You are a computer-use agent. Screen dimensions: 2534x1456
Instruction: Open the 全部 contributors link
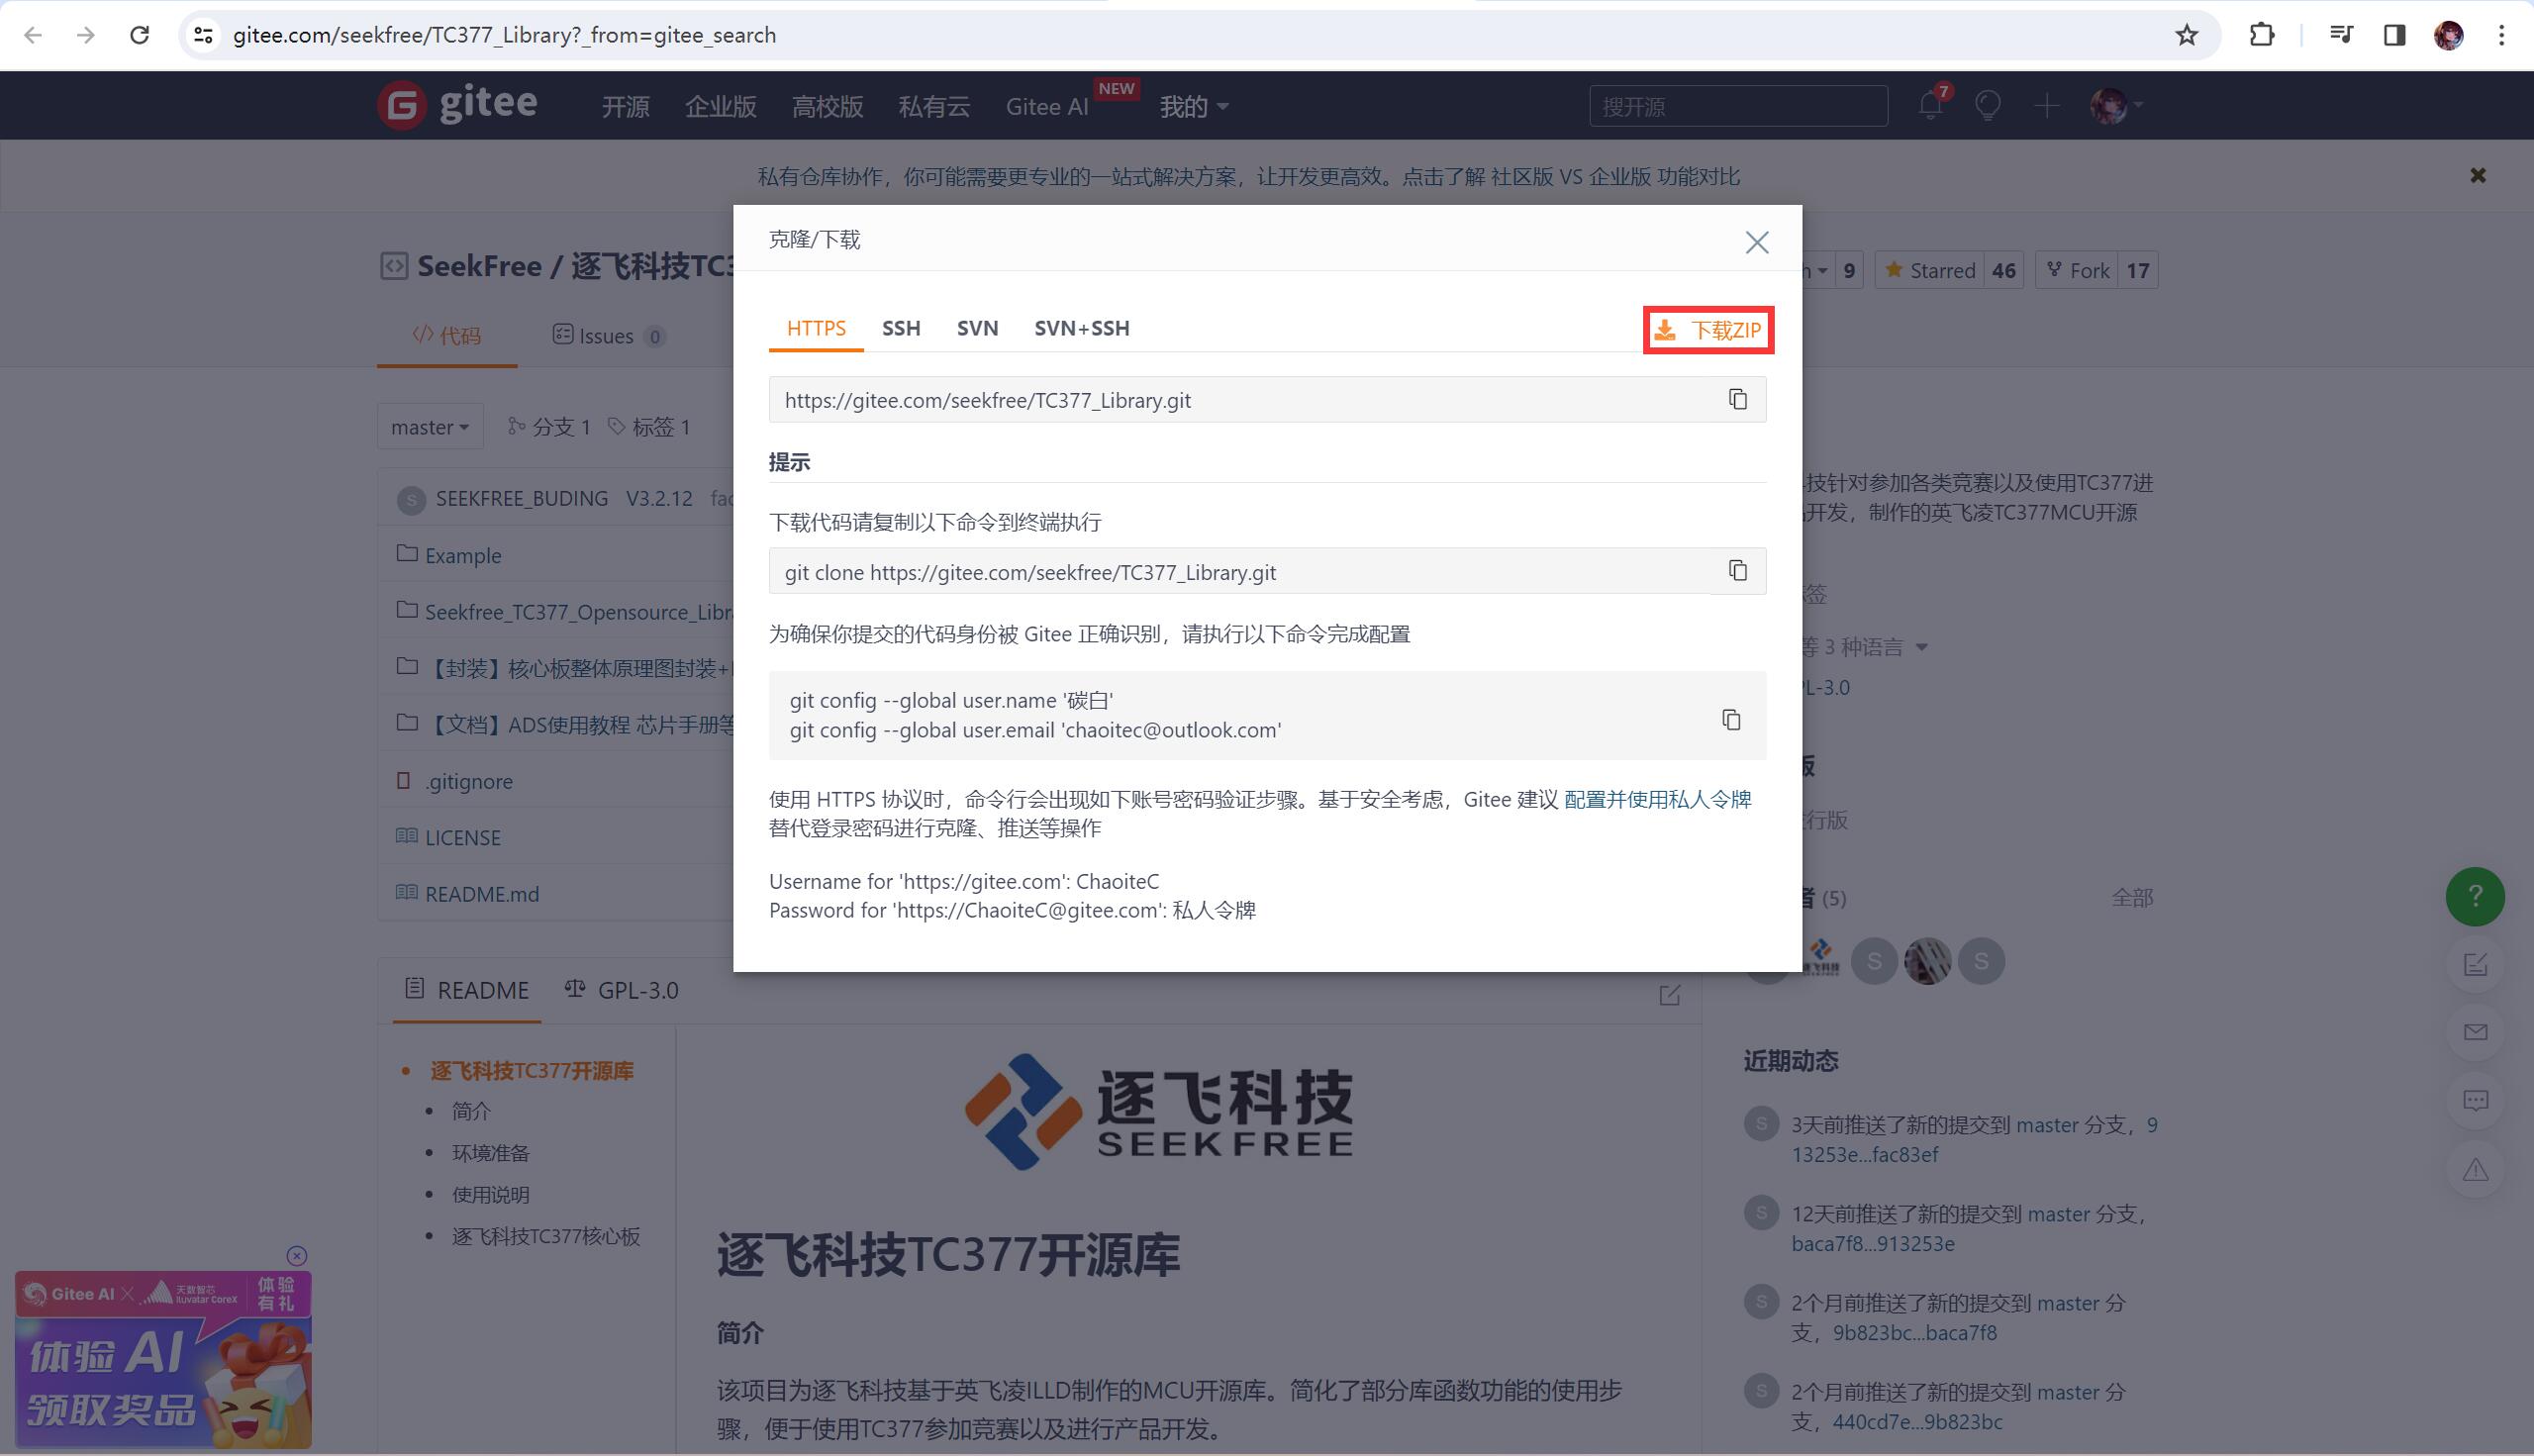pyautogui.click(x=2132, y=898)
